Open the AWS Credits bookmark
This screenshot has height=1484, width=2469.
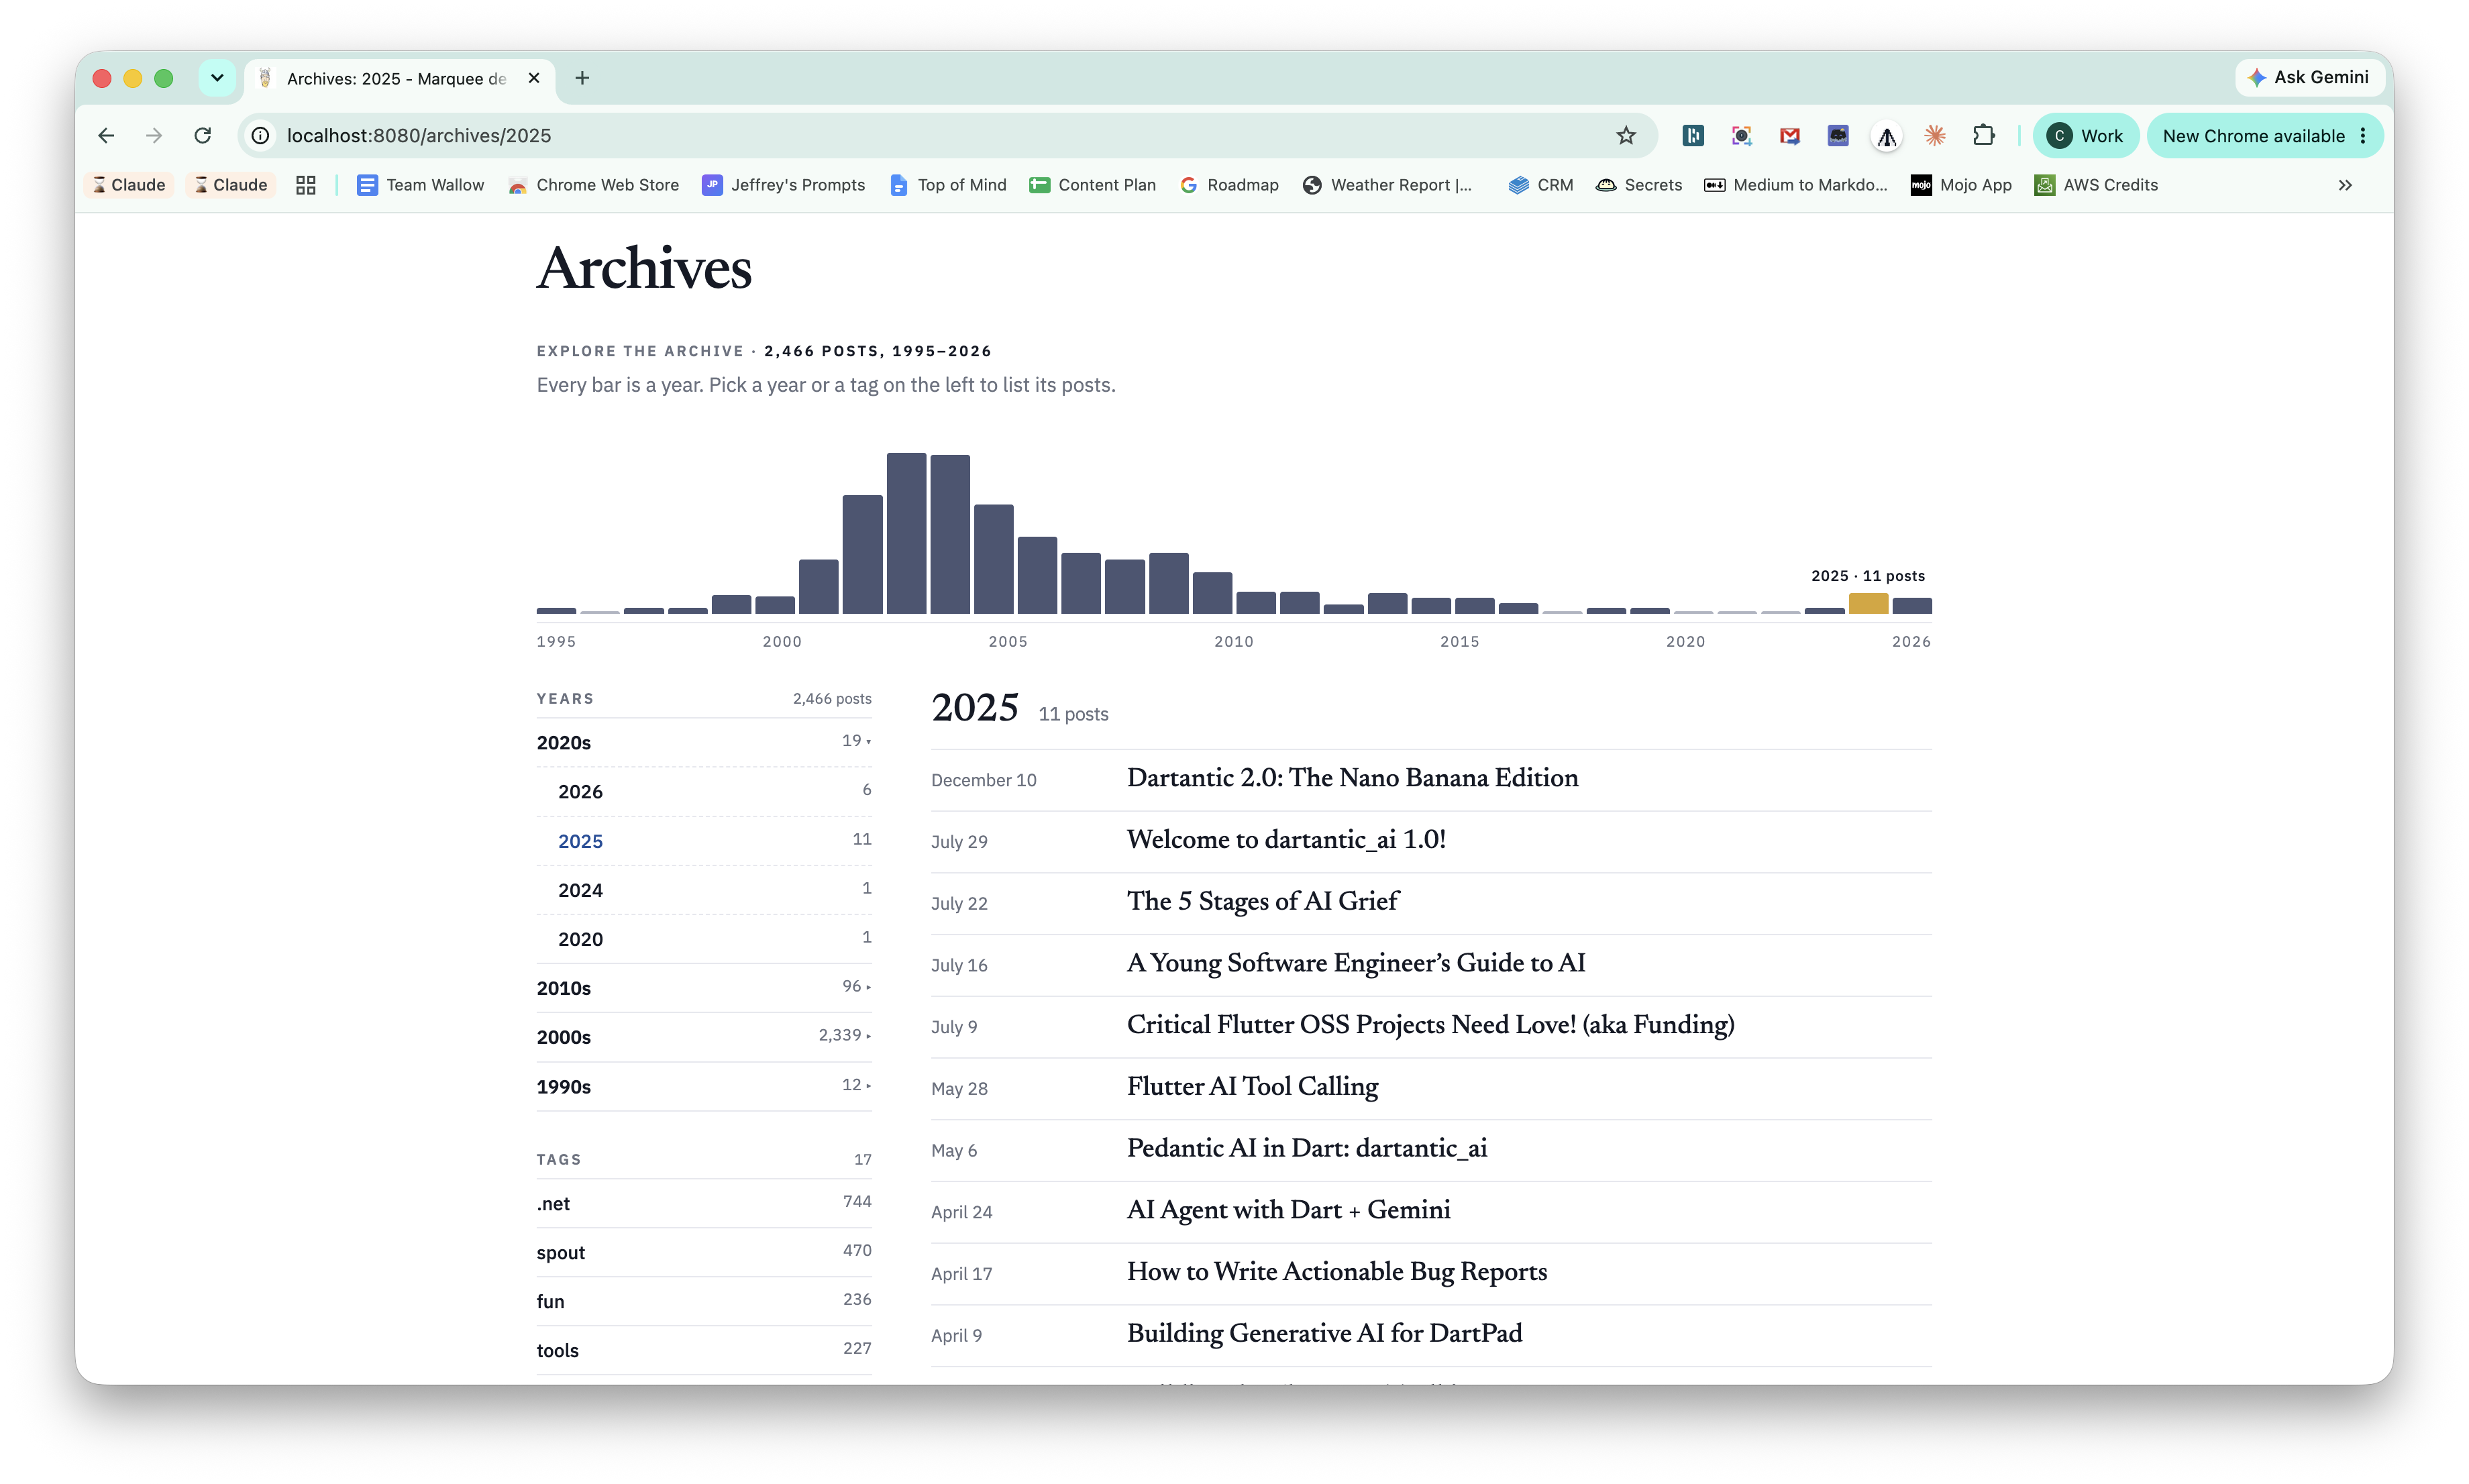(2096, 185)
